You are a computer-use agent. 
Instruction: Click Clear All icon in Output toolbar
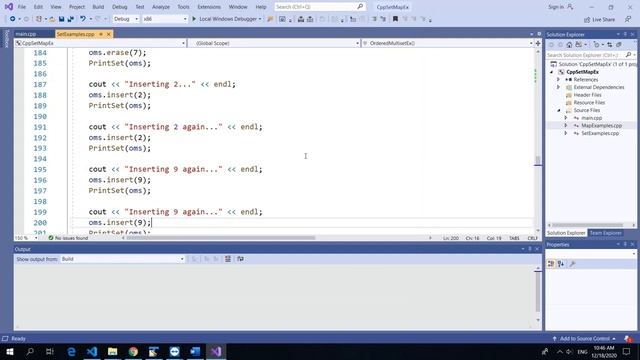[228, 259]
